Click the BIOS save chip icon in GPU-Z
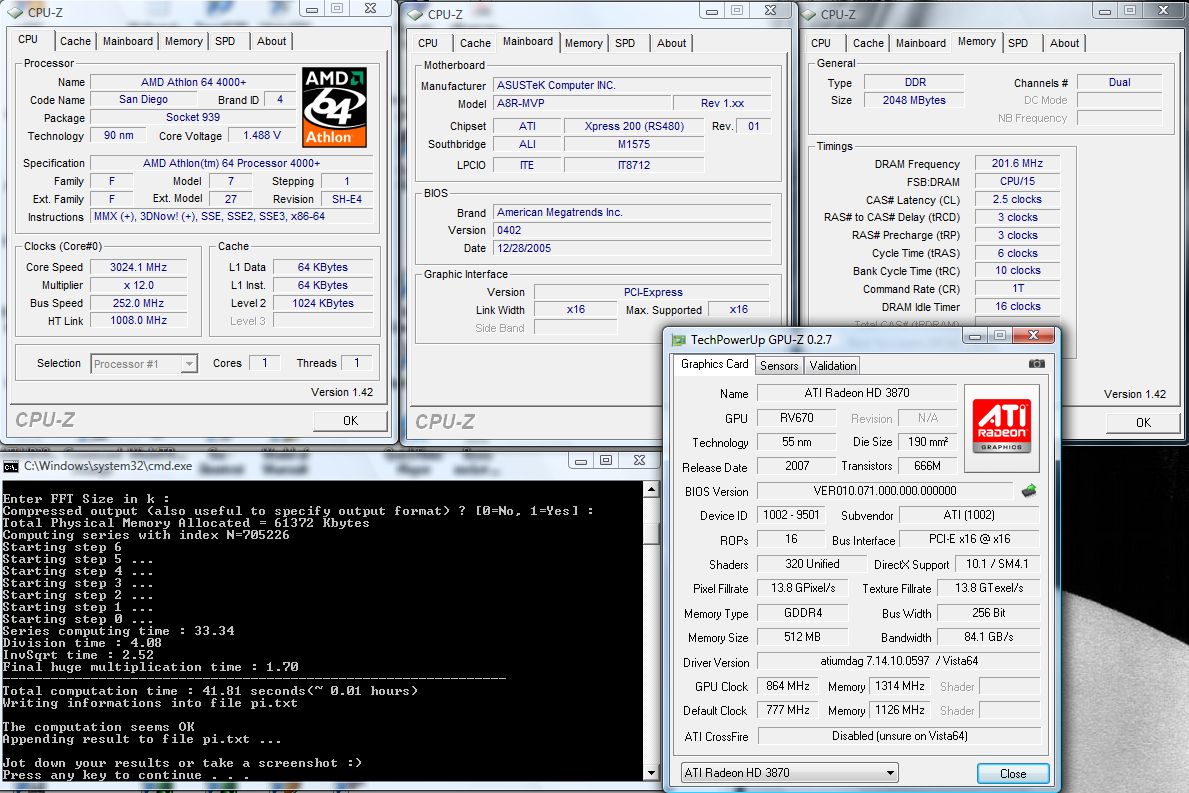 tap(1029, 491)
